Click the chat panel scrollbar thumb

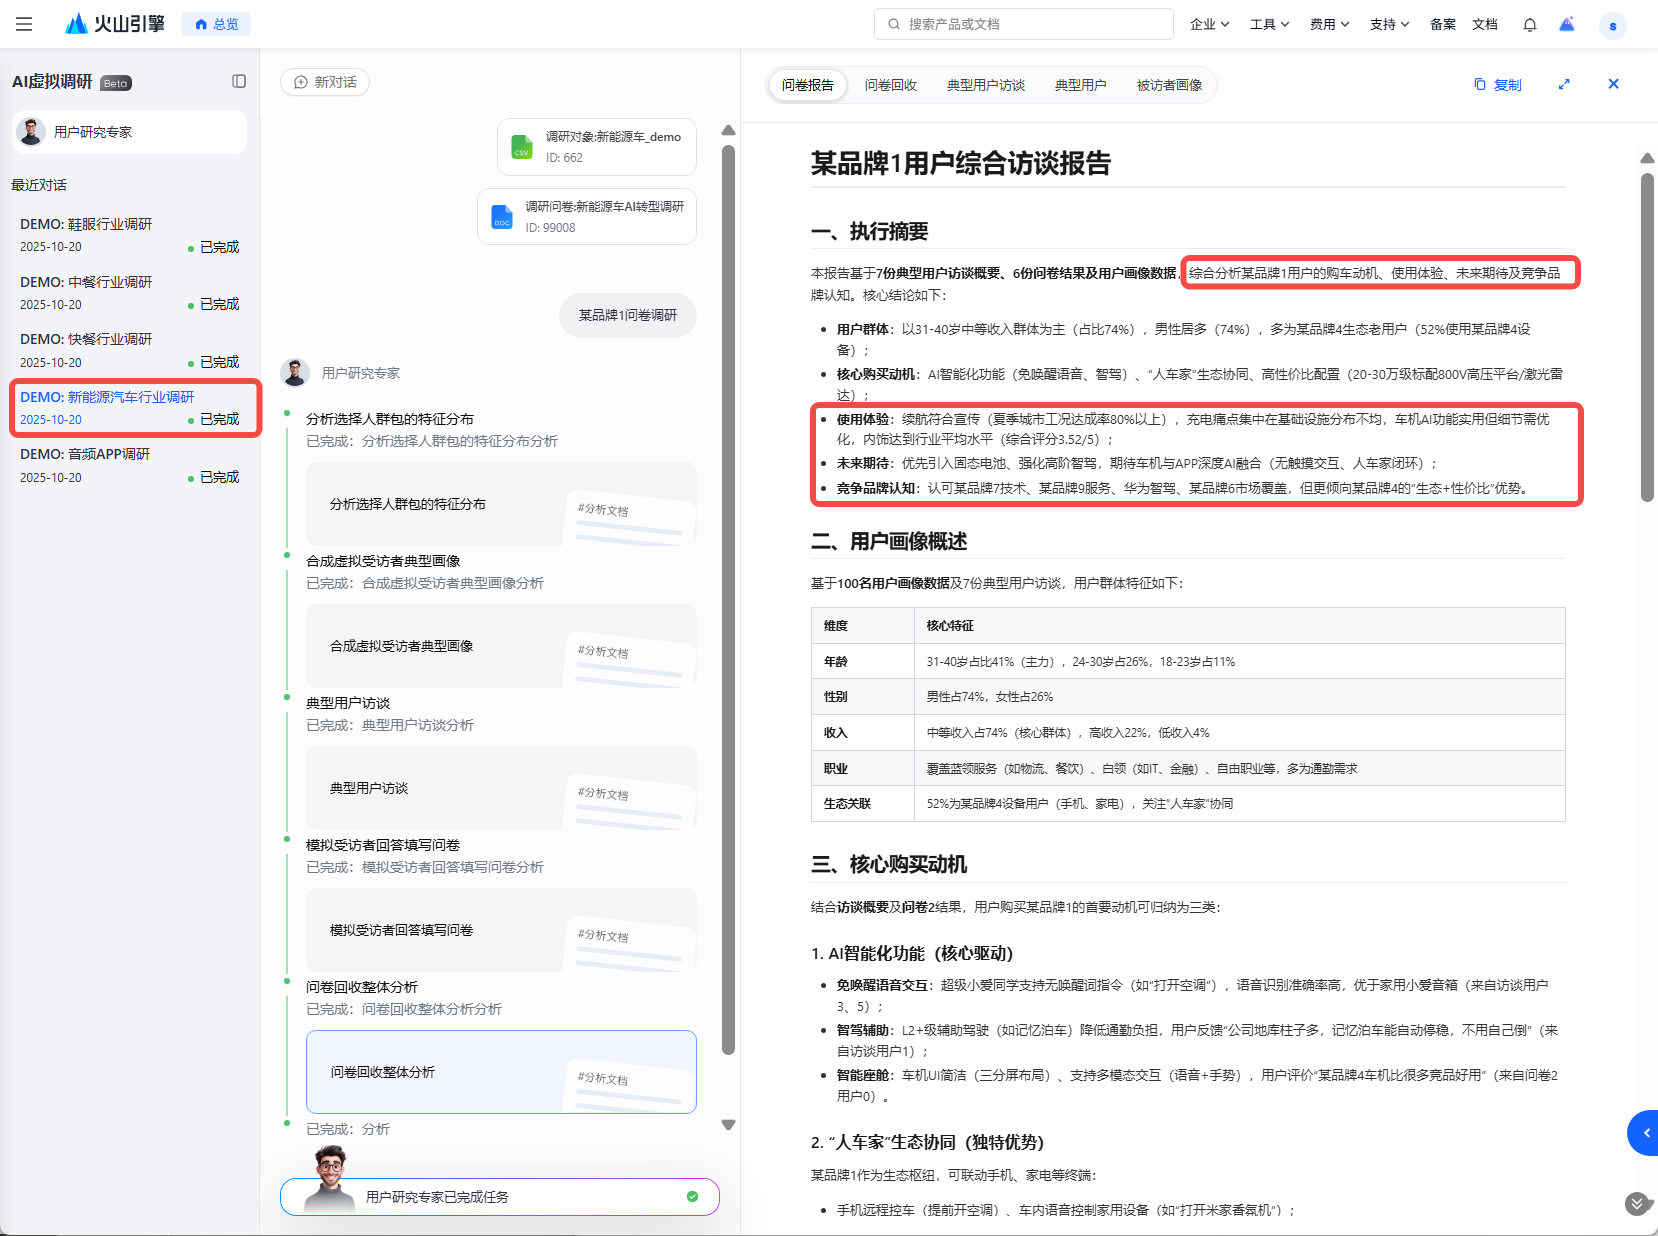728,600
